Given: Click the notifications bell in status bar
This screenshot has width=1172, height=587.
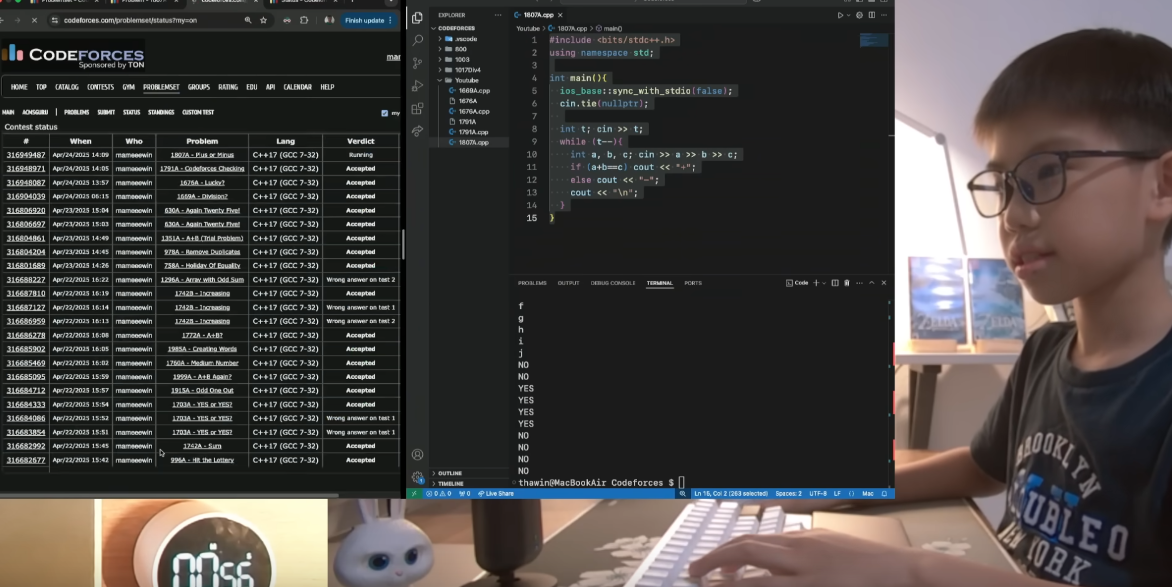Looking at the screenshot, I should click(x=884, y=494).
